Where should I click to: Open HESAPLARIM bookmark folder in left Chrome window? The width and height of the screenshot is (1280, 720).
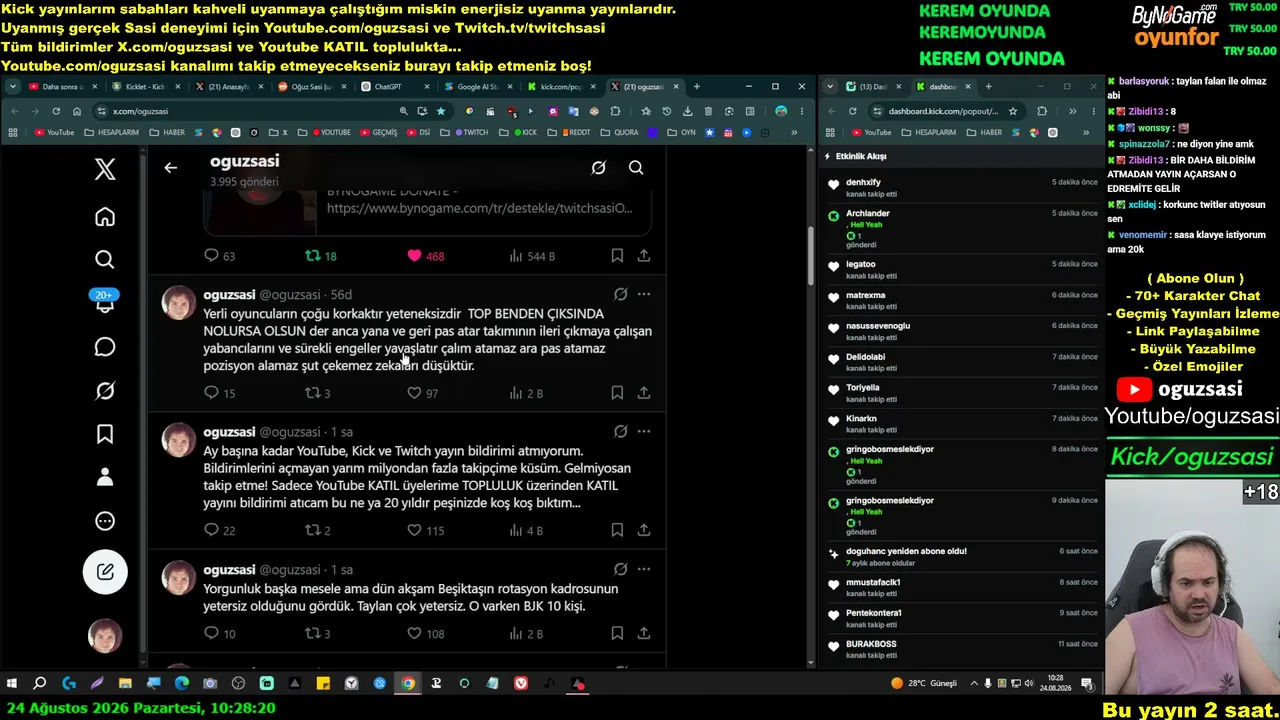coord(112,132)
